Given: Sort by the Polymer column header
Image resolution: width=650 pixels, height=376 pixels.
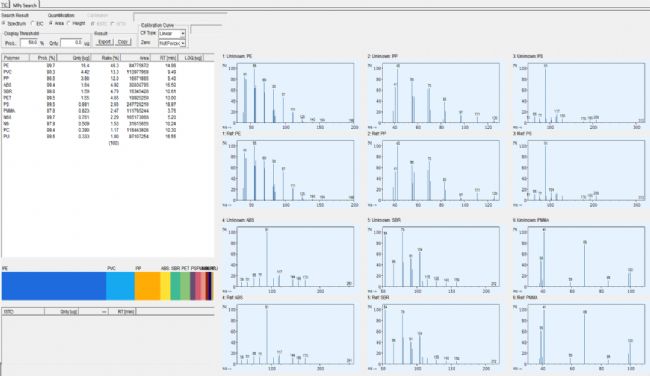Looking at the screenshot, I should coord(16,58).
